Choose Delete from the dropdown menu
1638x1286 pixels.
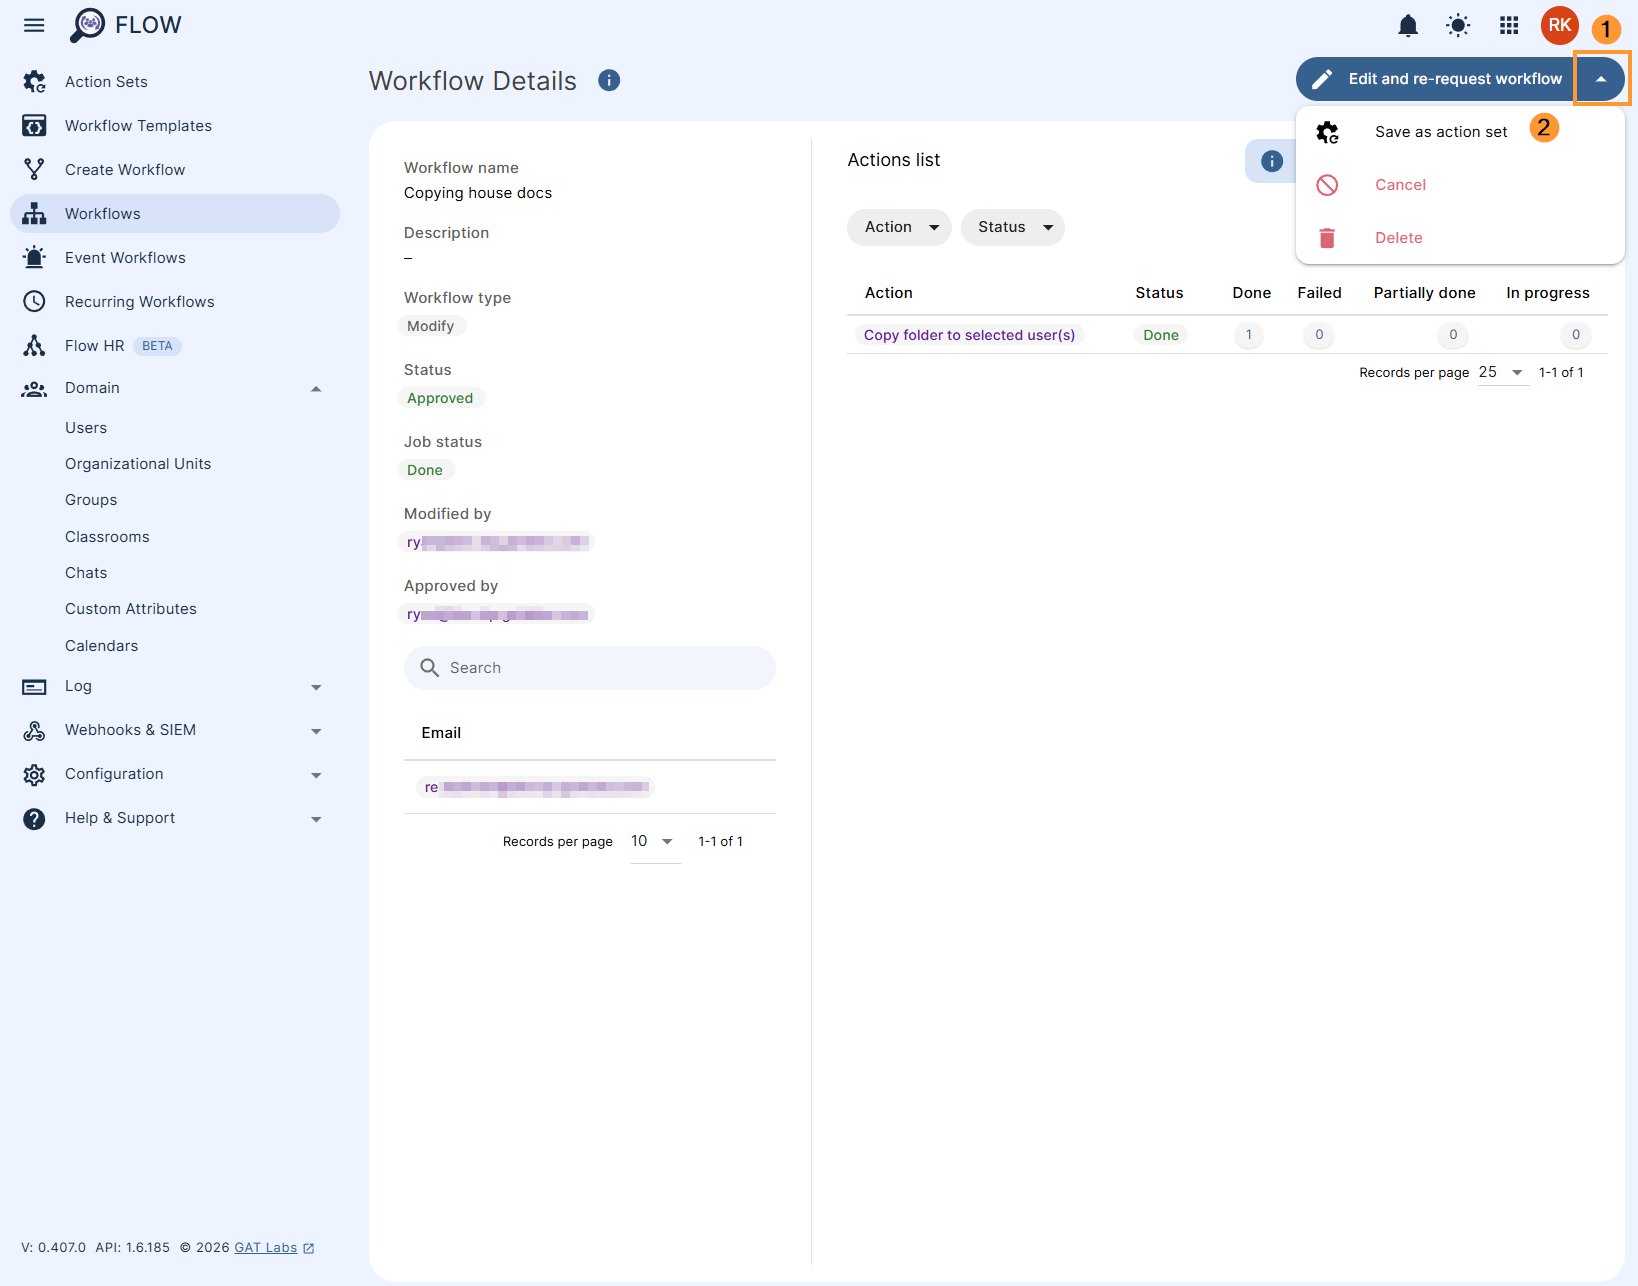(x=1398, y=238)
